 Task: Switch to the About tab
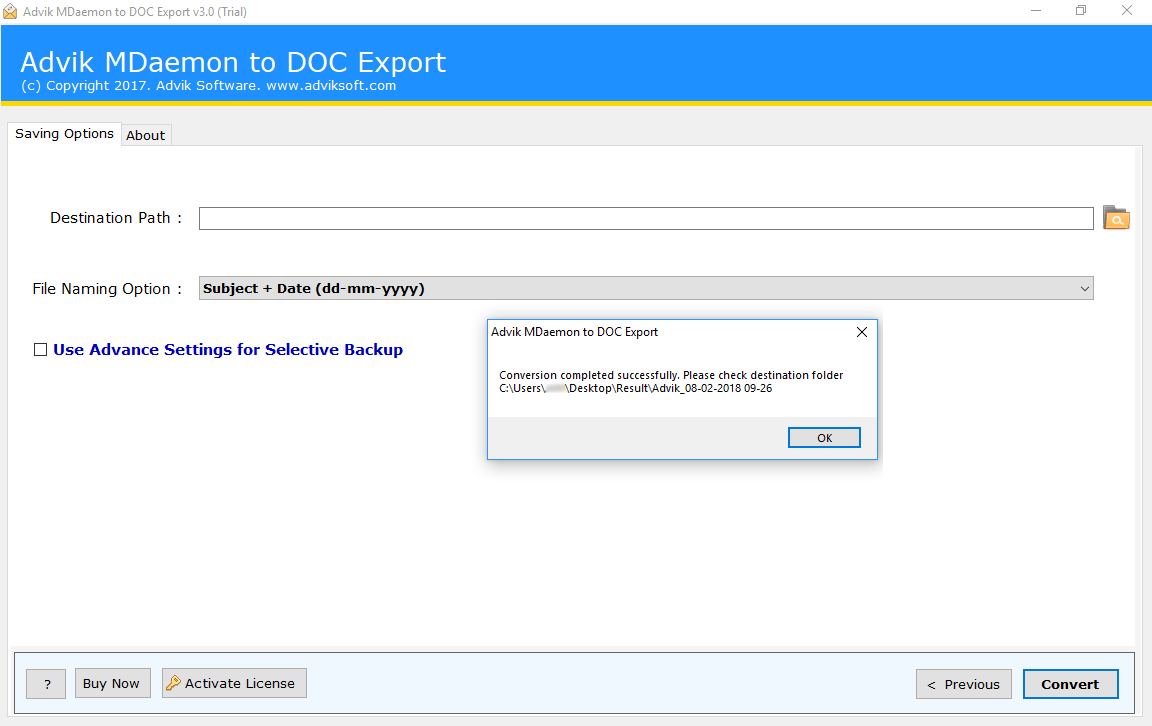click(x=145, y=135)
